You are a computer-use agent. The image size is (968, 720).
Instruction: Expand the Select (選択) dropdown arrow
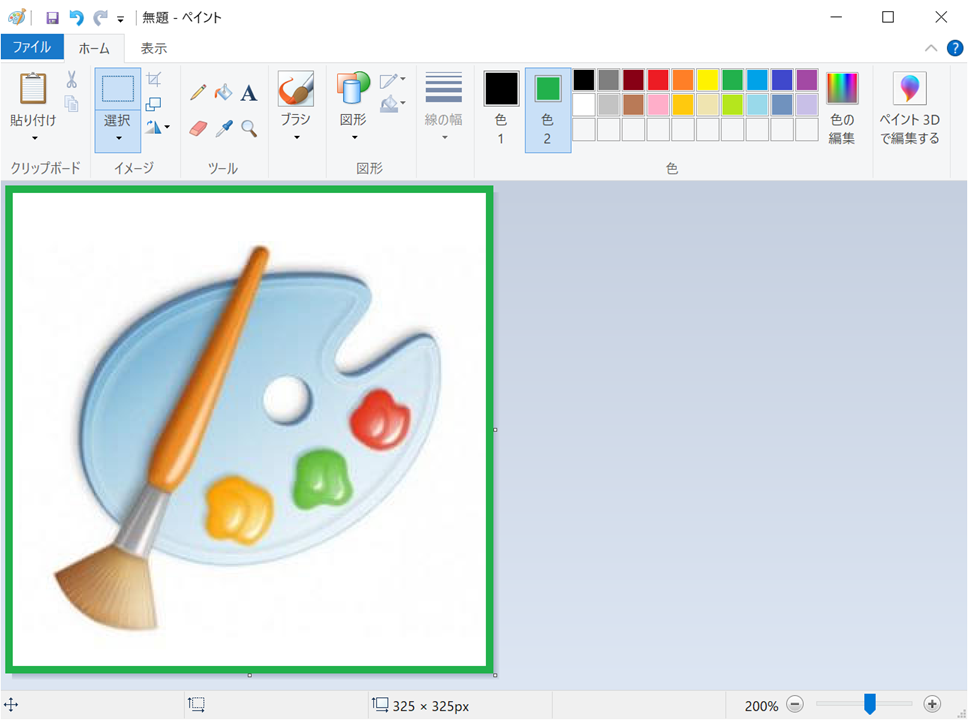[x=118, y=138]
